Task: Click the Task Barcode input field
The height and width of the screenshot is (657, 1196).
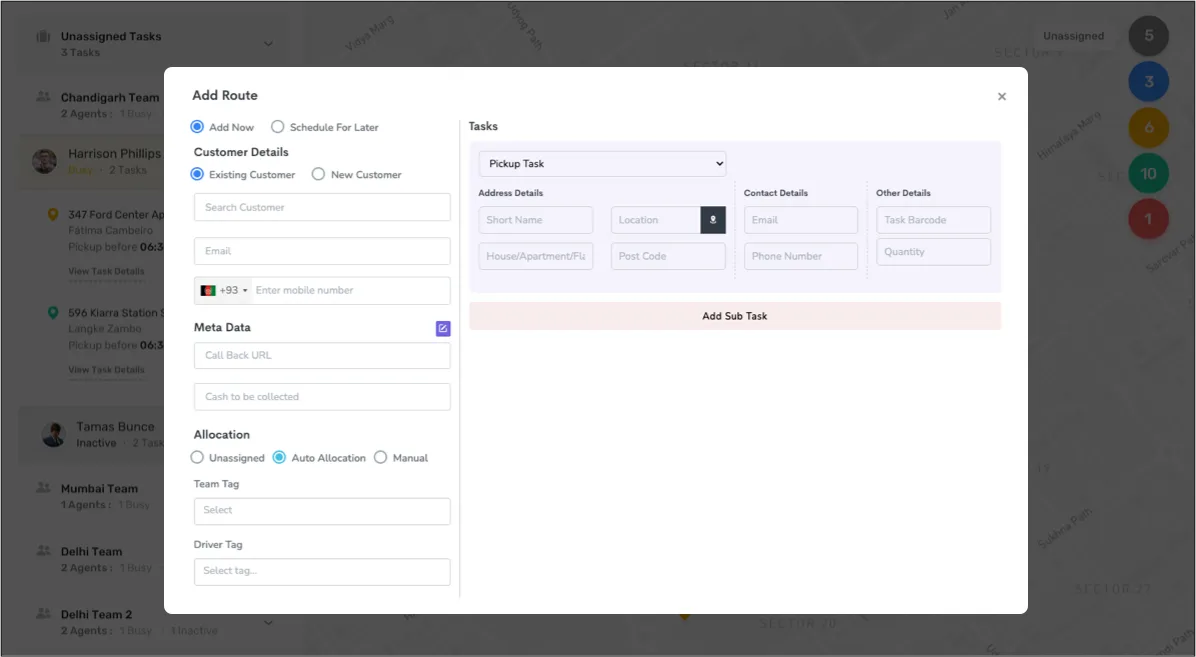Action: (x=933, y=220)
